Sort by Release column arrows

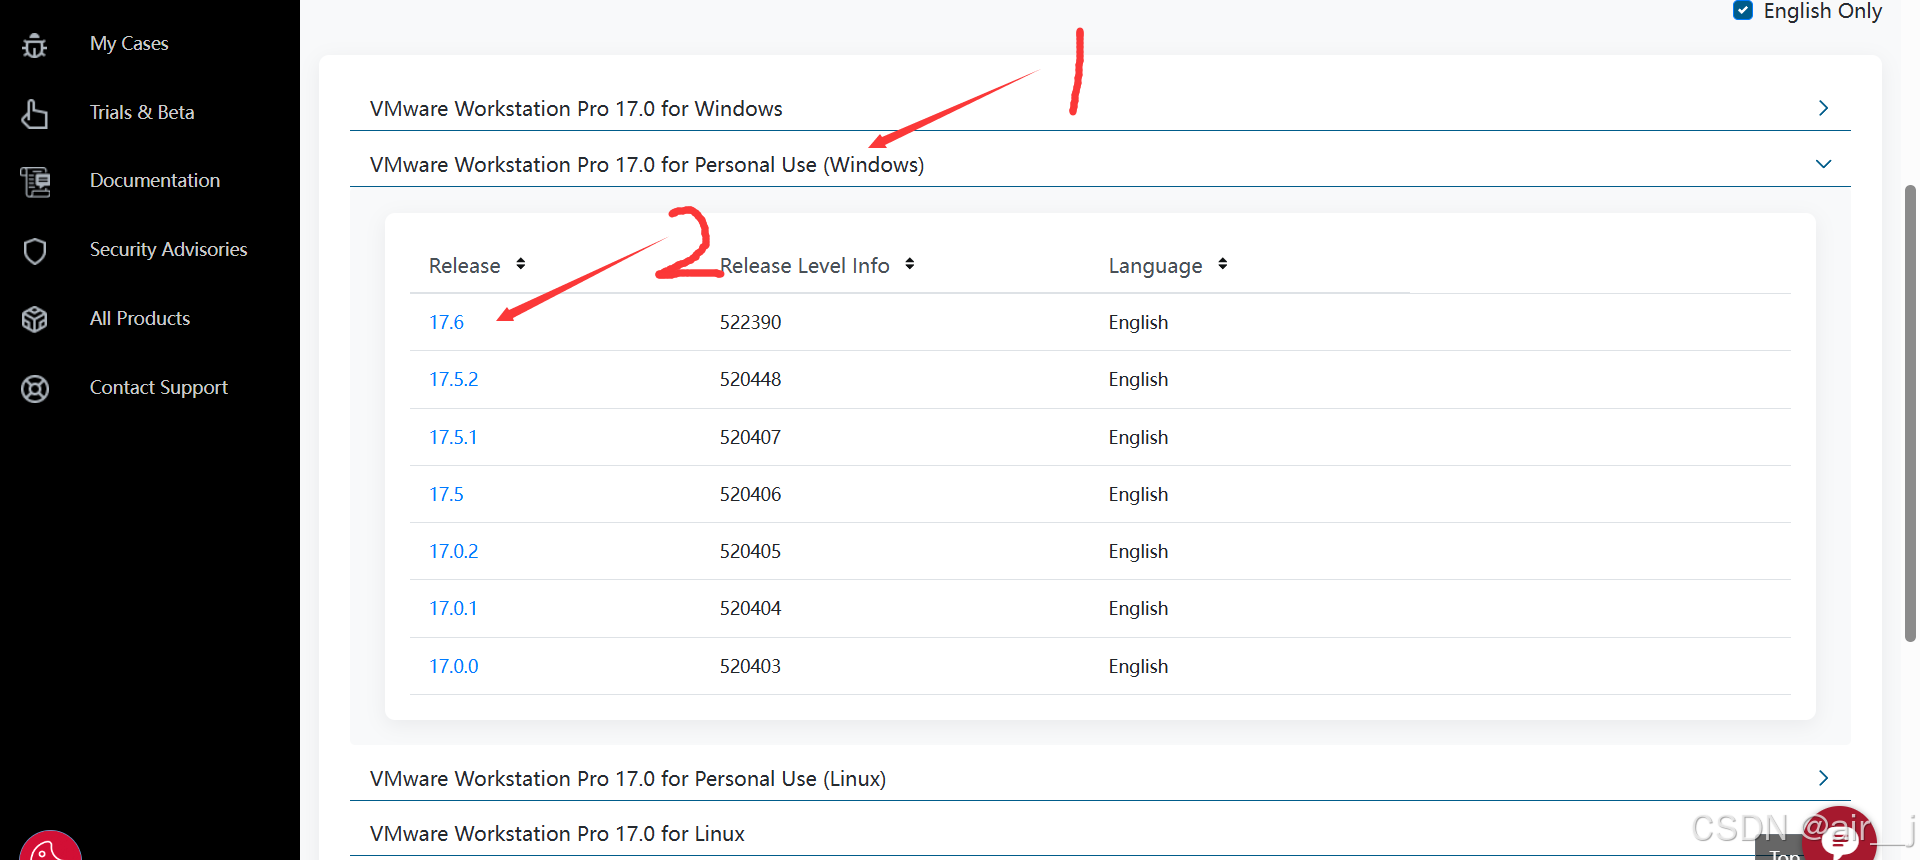(x=521, y=264)
